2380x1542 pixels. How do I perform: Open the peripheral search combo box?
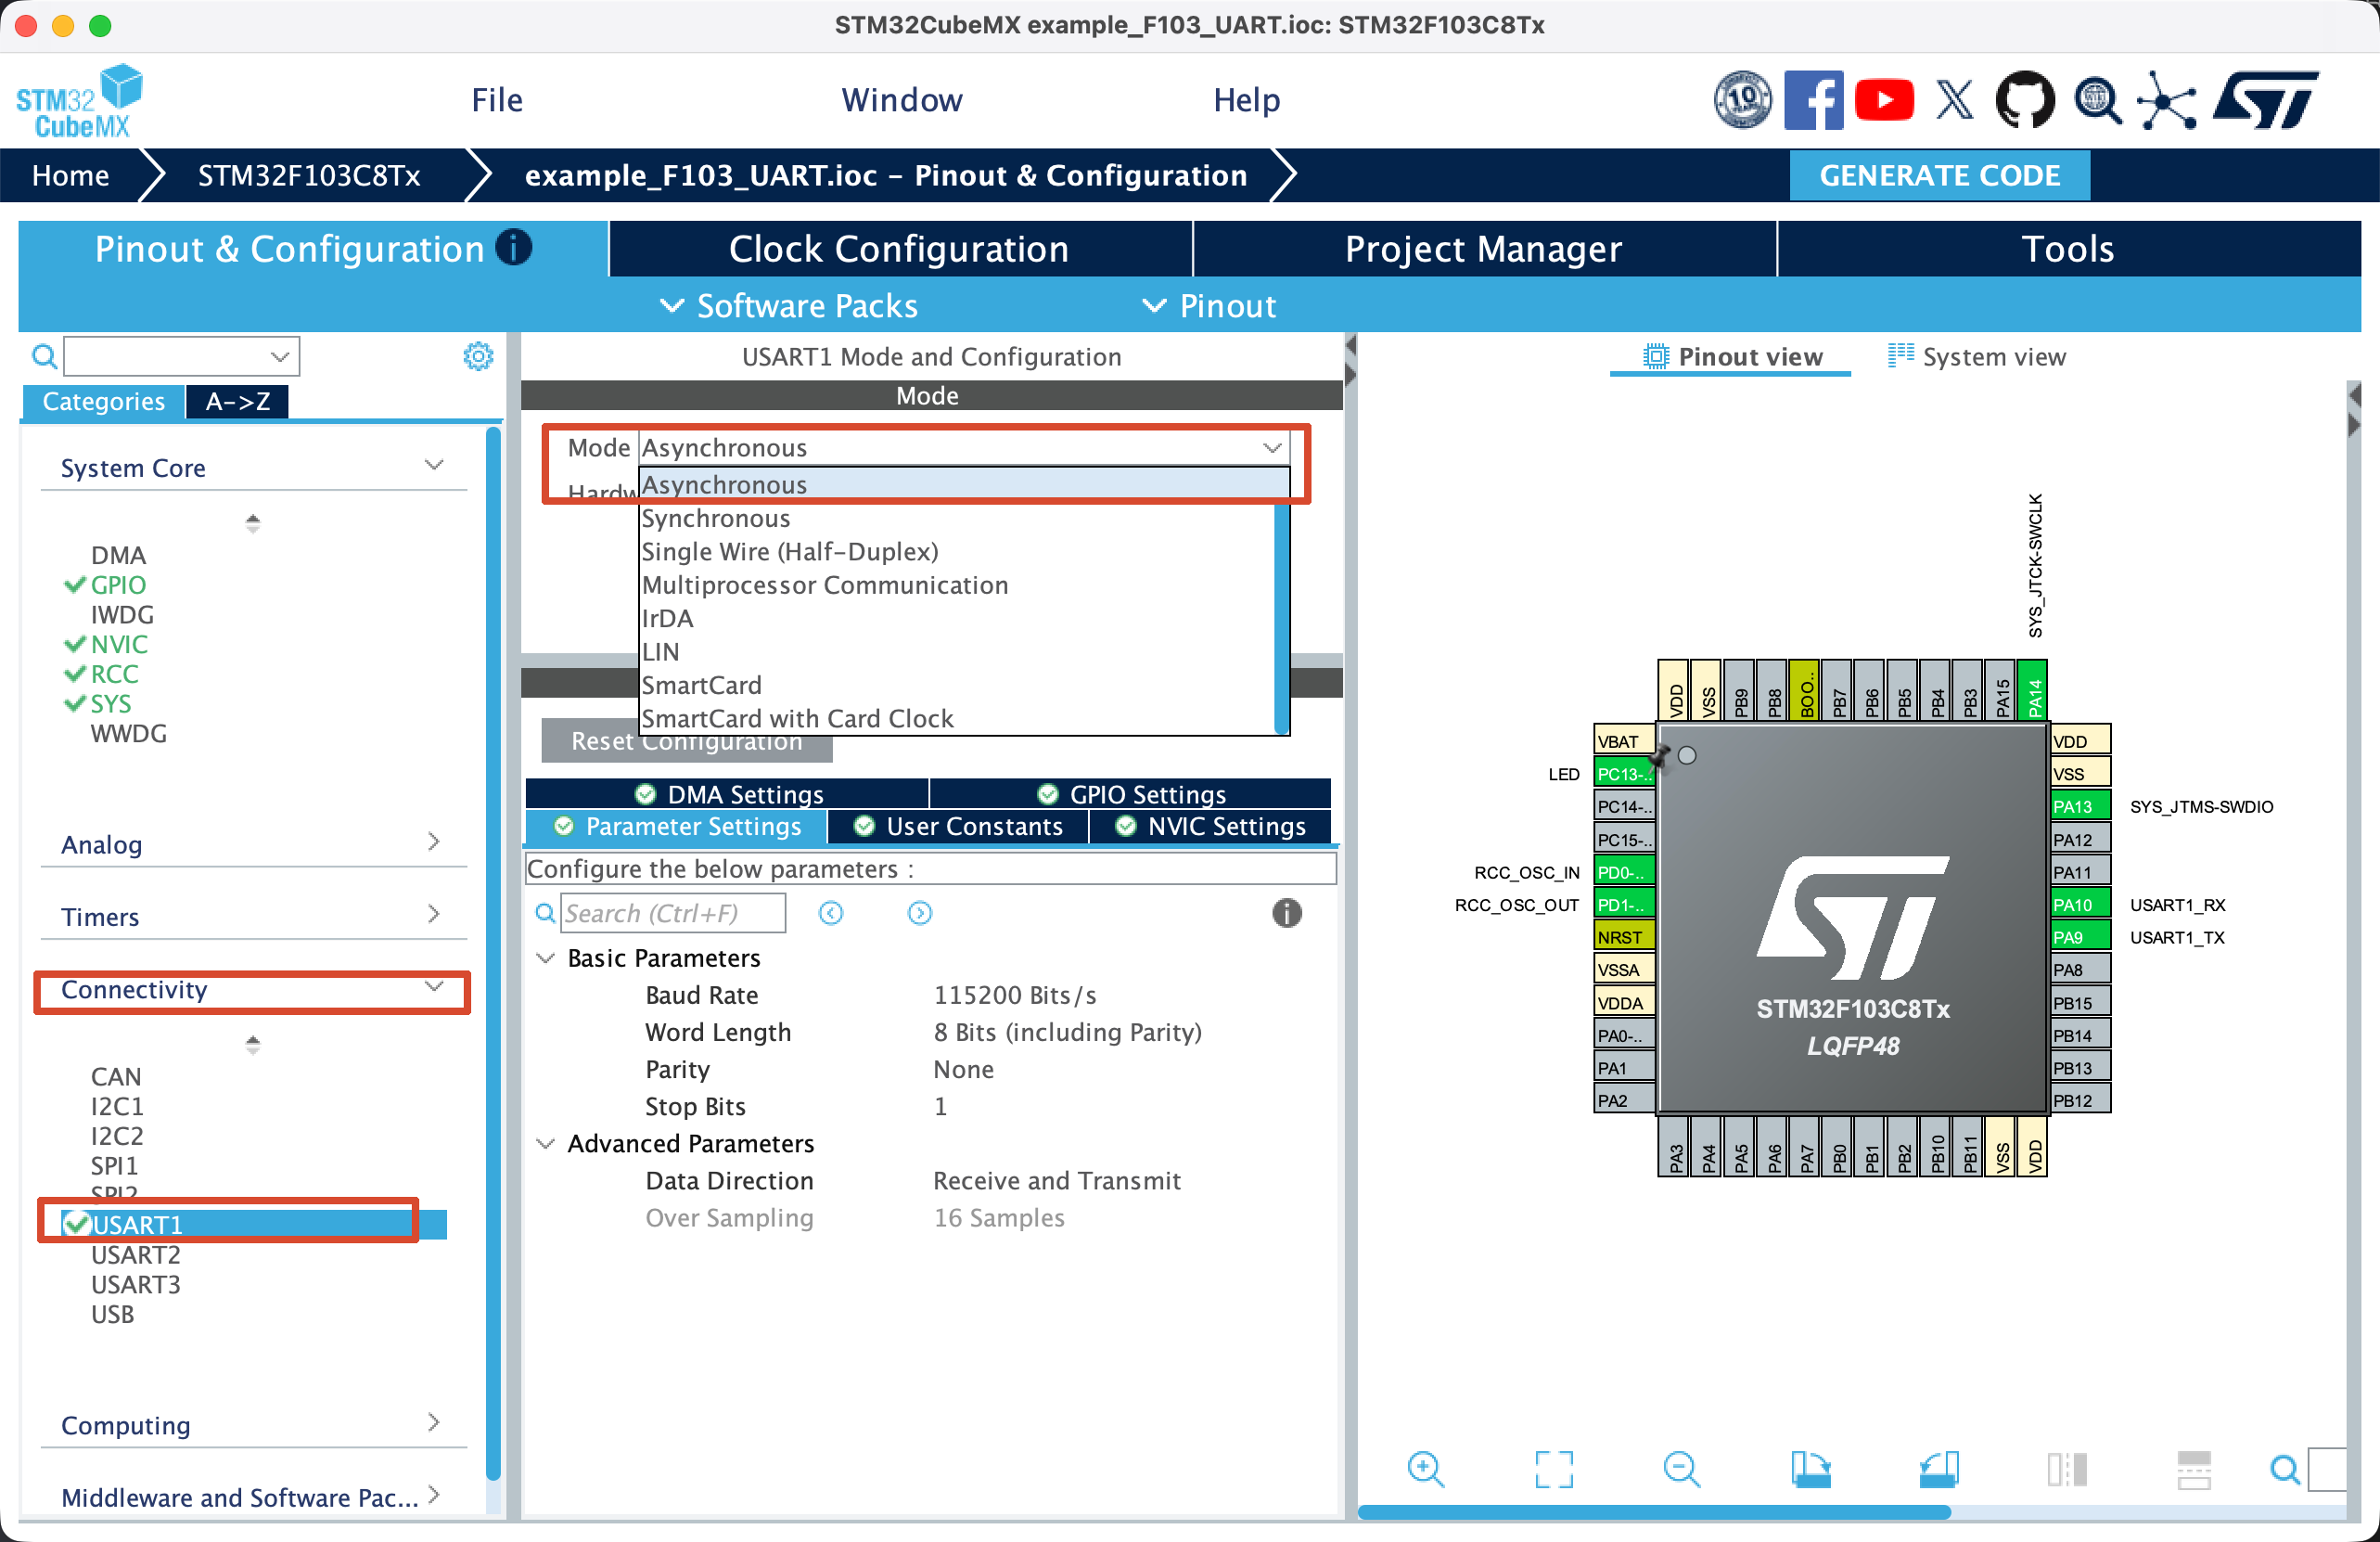coord(181,356)
